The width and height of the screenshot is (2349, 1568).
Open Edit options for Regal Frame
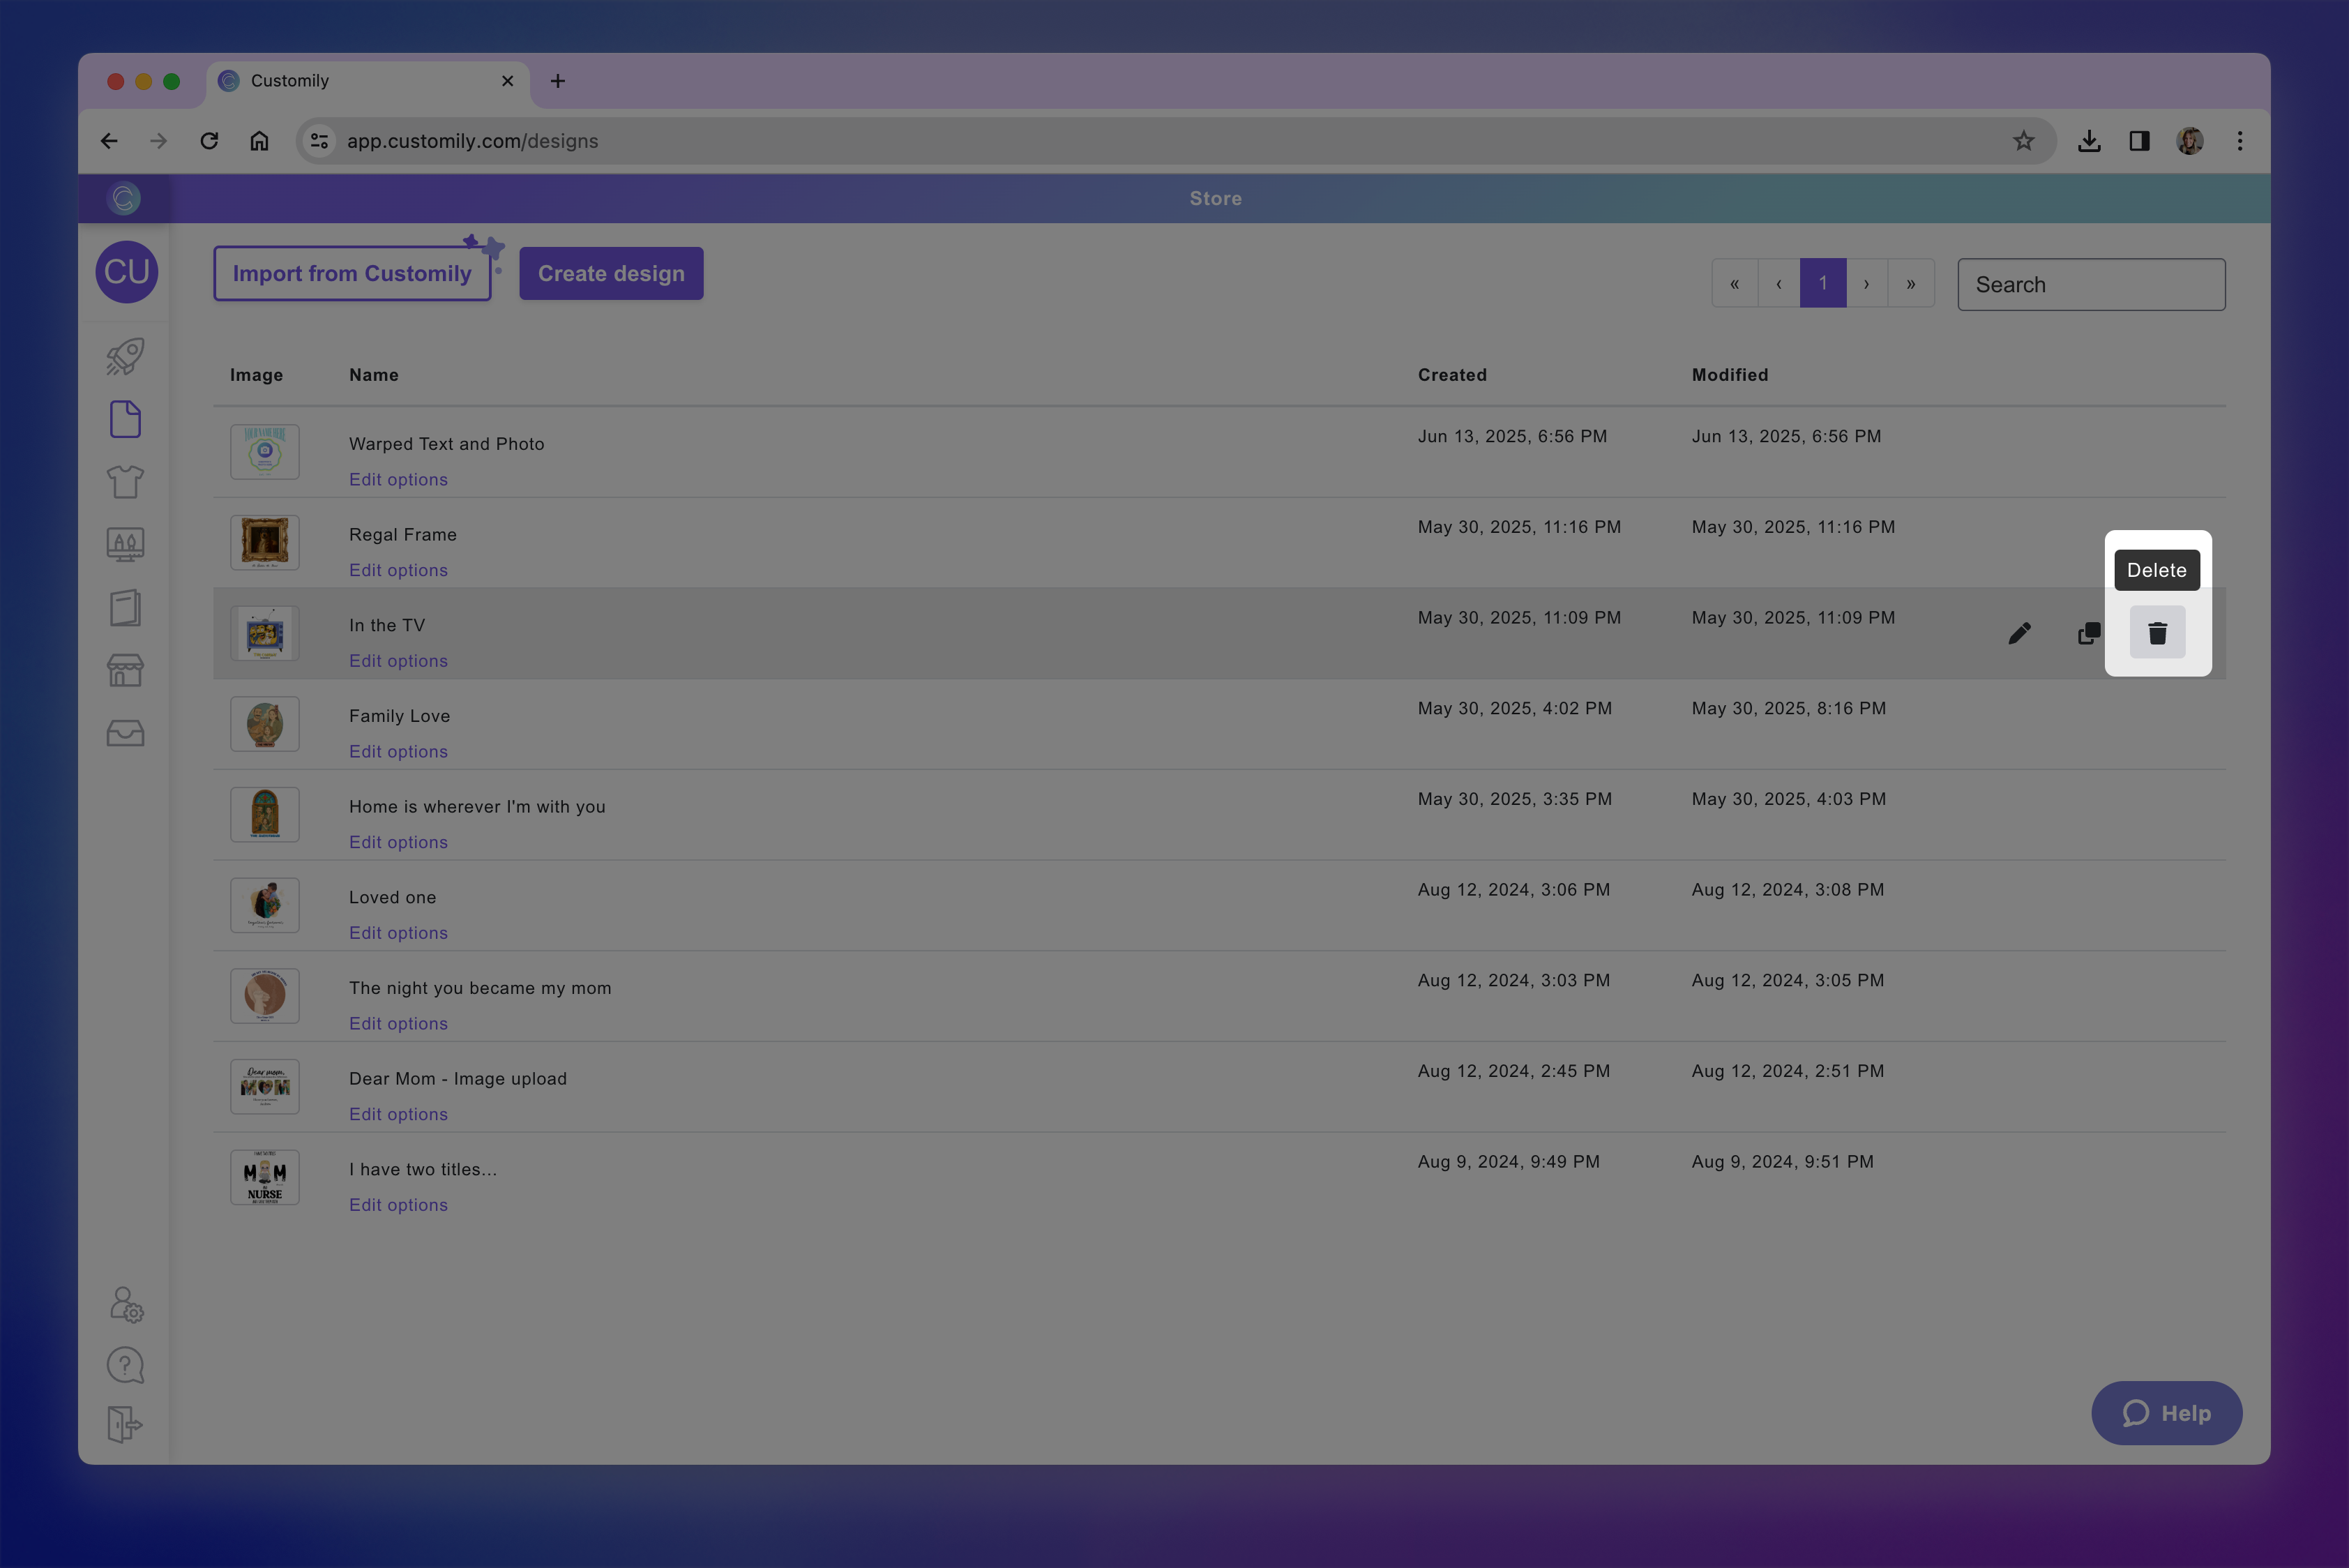[x=398, y=570]
